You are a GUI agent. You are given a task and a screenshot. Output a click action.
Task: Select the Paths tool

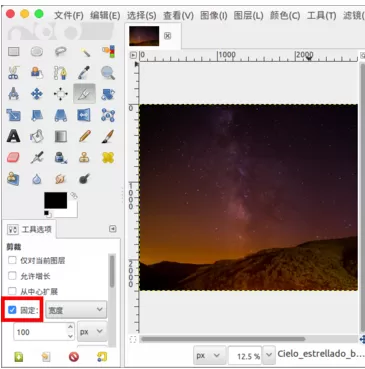click(61, 73)
